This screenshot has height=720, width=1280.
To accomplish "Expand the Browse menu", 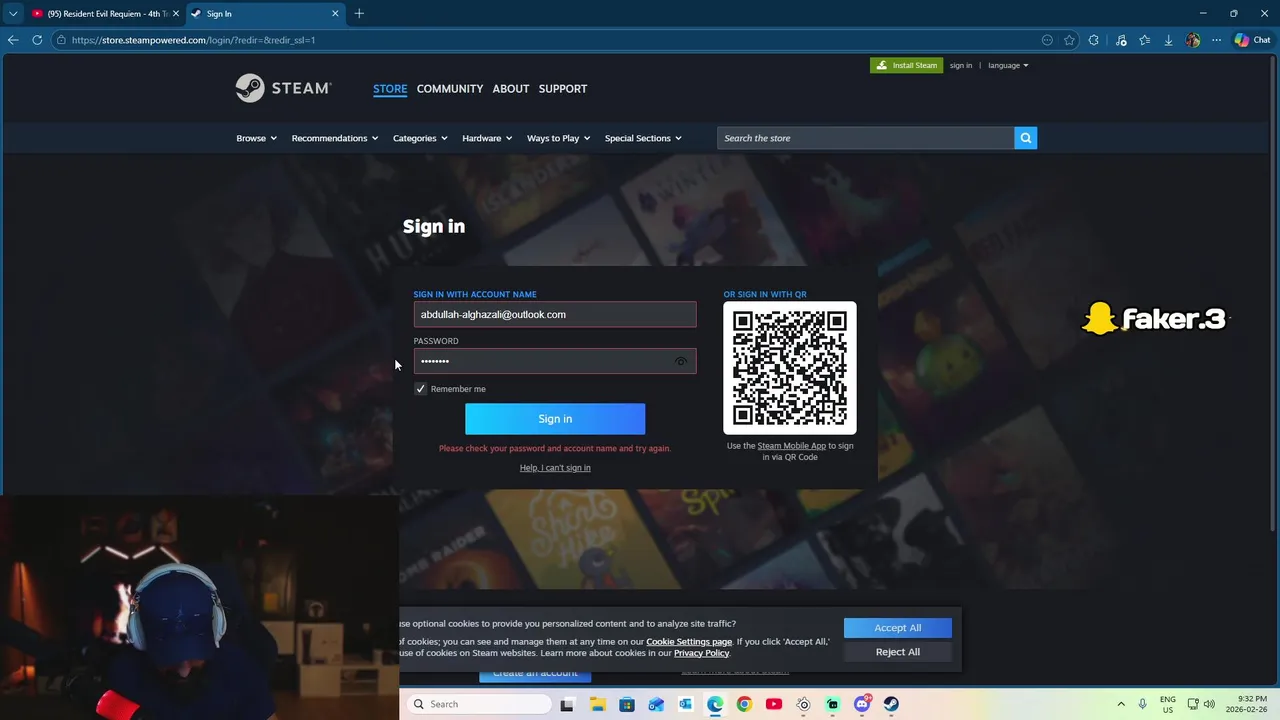I will (x=256, y=138).
